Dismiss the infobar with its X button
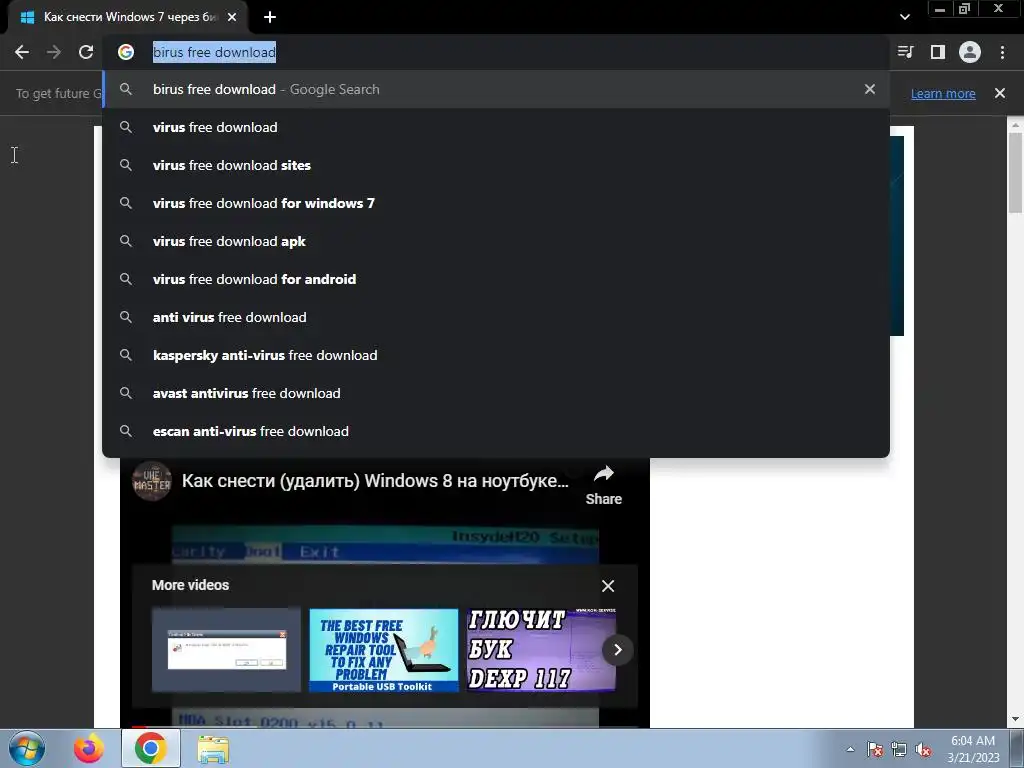Screen dimensions: 1024x768 point(1000,93)
